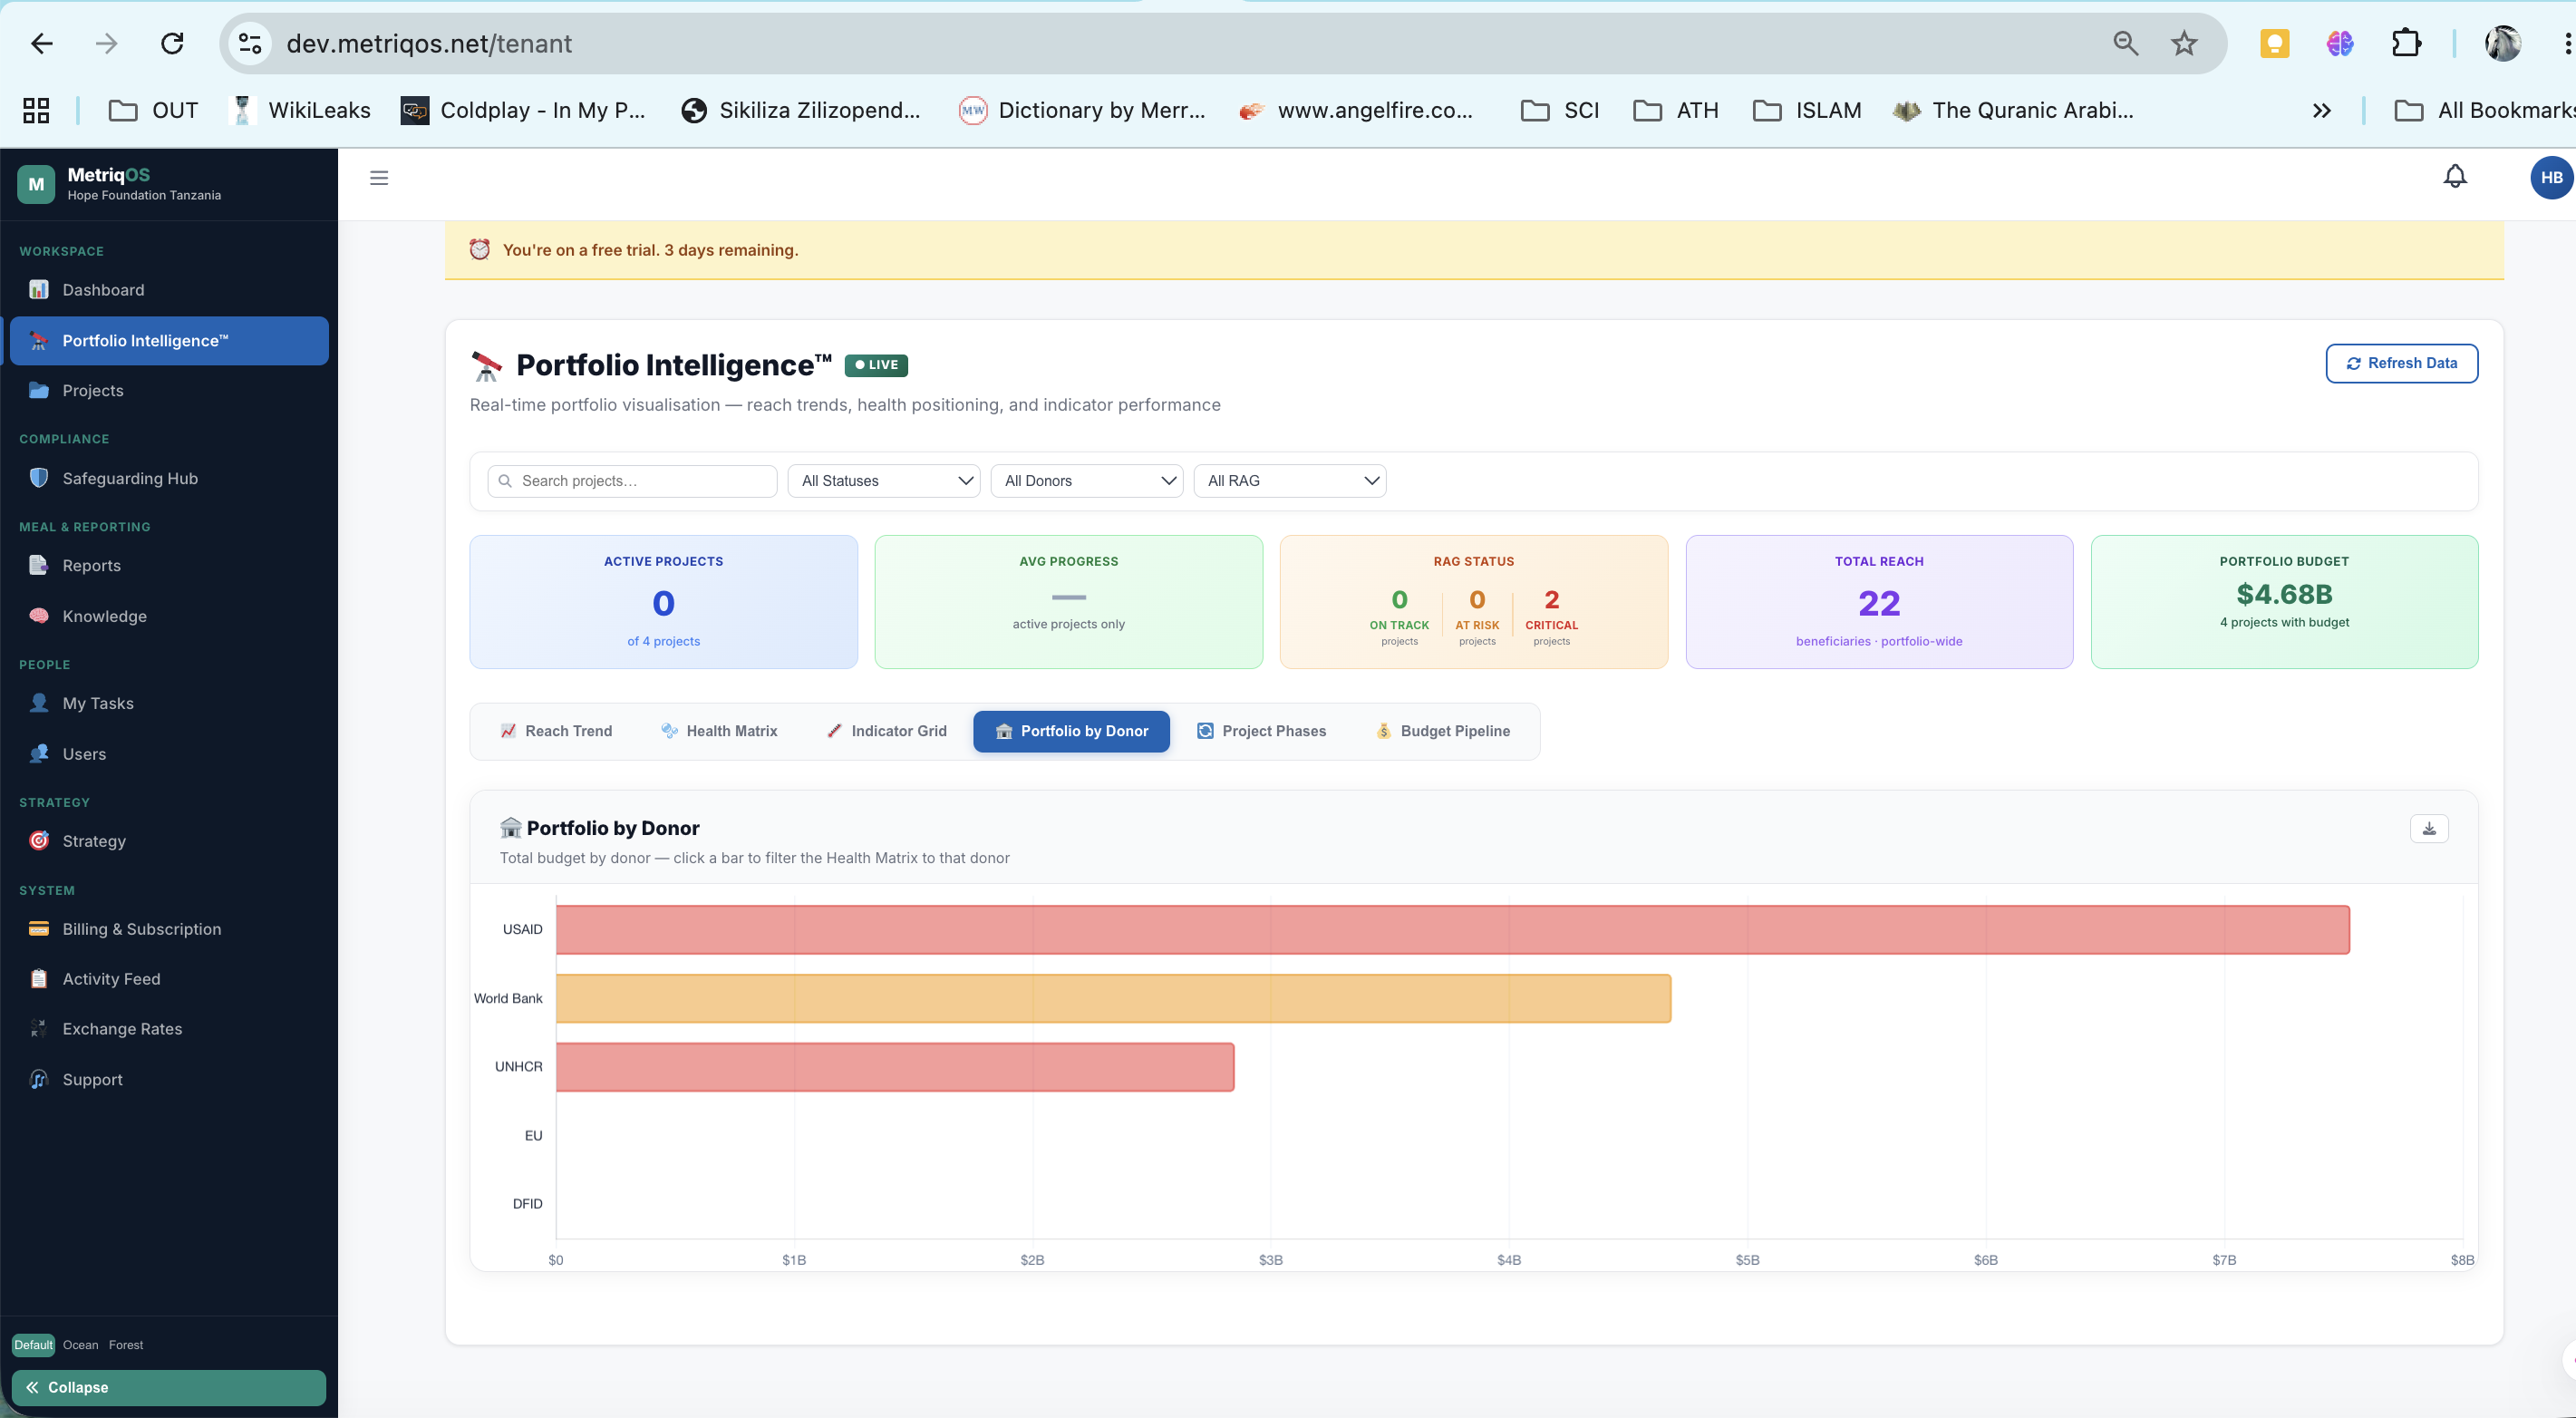Select the Default theme option

click(33, 1345)
